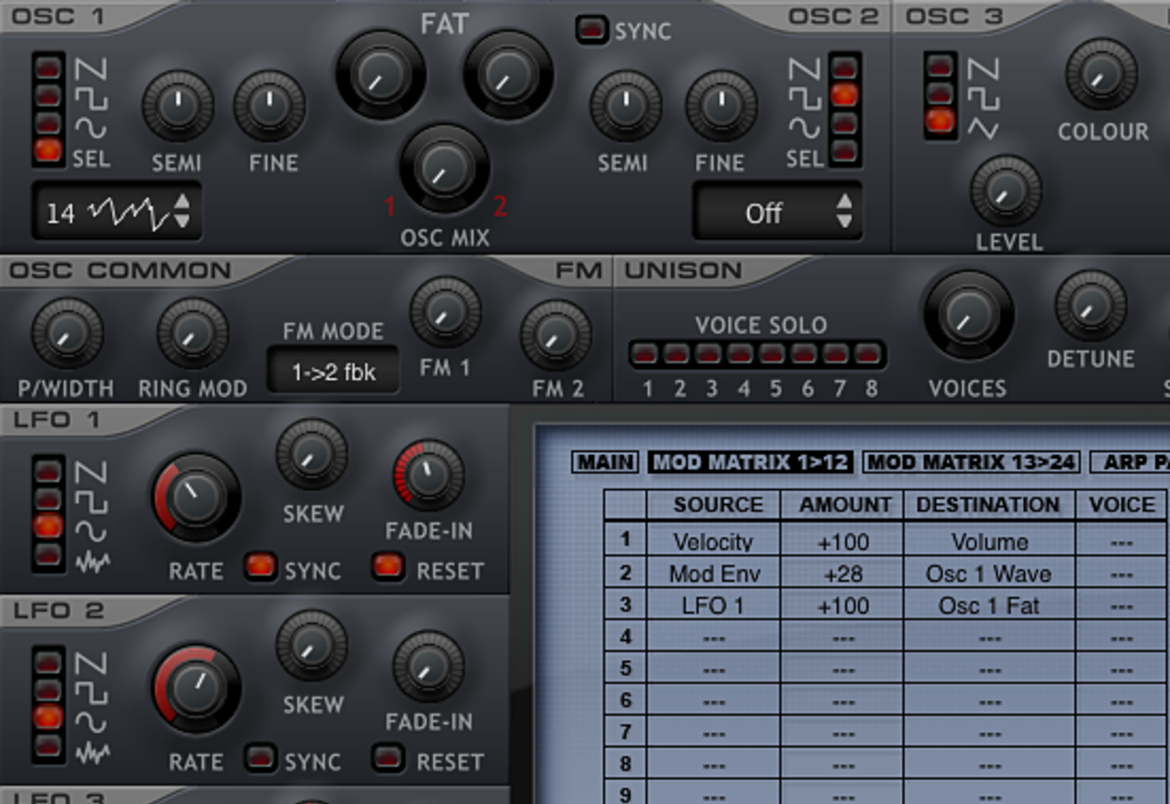Select sawtooth shape LED on LFO 2

coord(48,662)
